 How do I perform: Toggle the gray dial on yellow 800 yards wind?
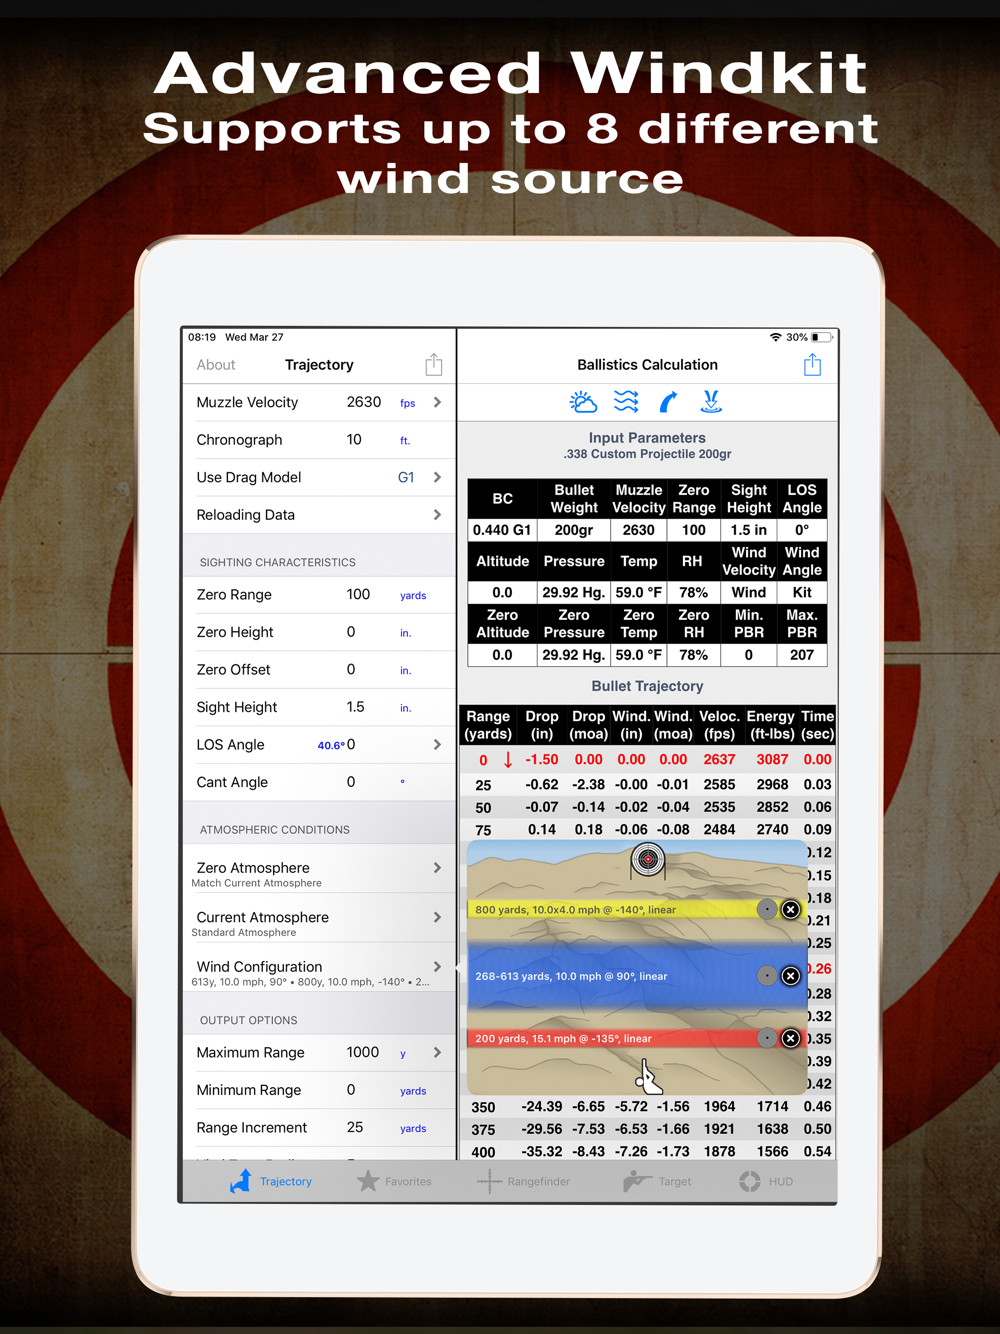click(766, 909)
